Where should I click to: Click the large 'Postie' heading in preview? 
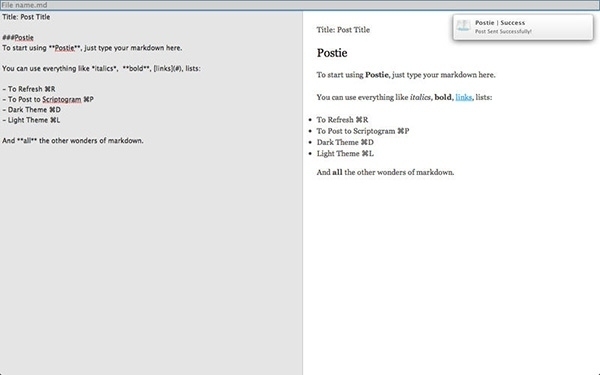pyautogui.click(x=332, y=53)
